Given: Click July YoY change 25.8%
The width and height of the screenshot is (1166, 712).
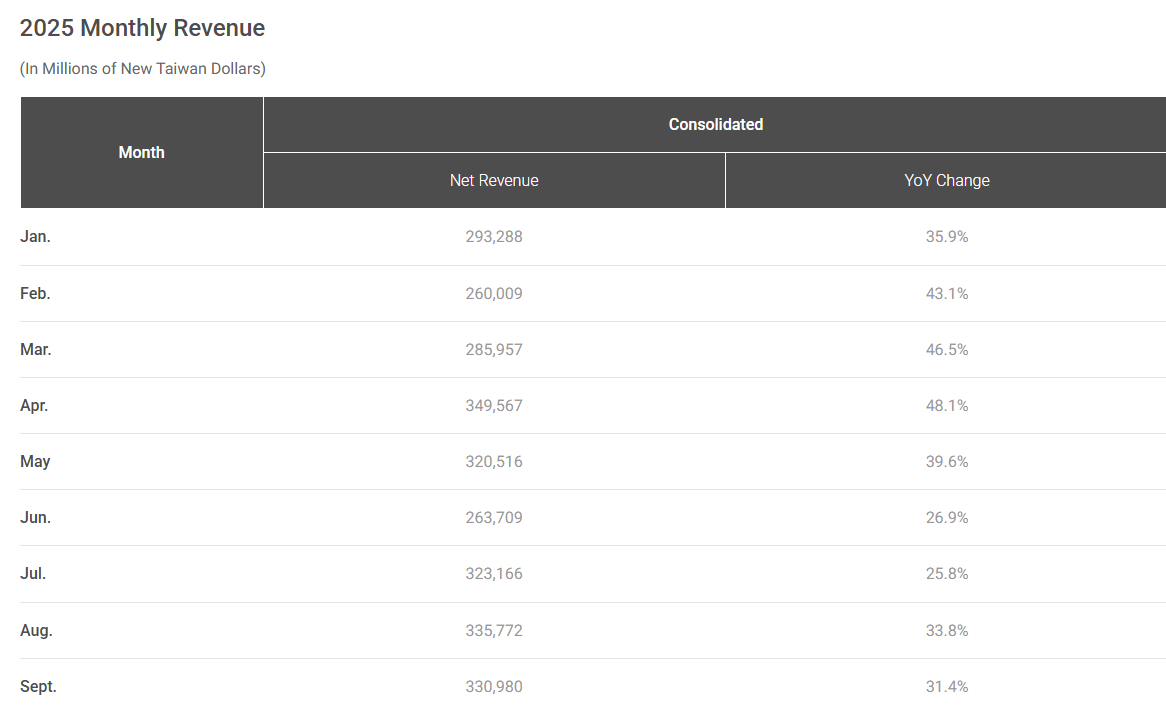Looking at the screenshot, I should (x=947, y=574).
